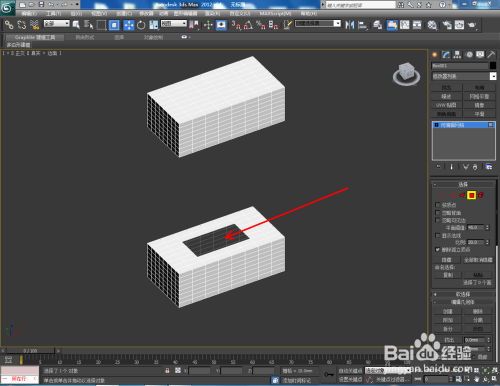This screenshot has height=386, width=500.
Task: Choose the Rectangular Selection Region tool
Action: pos(101,25)
